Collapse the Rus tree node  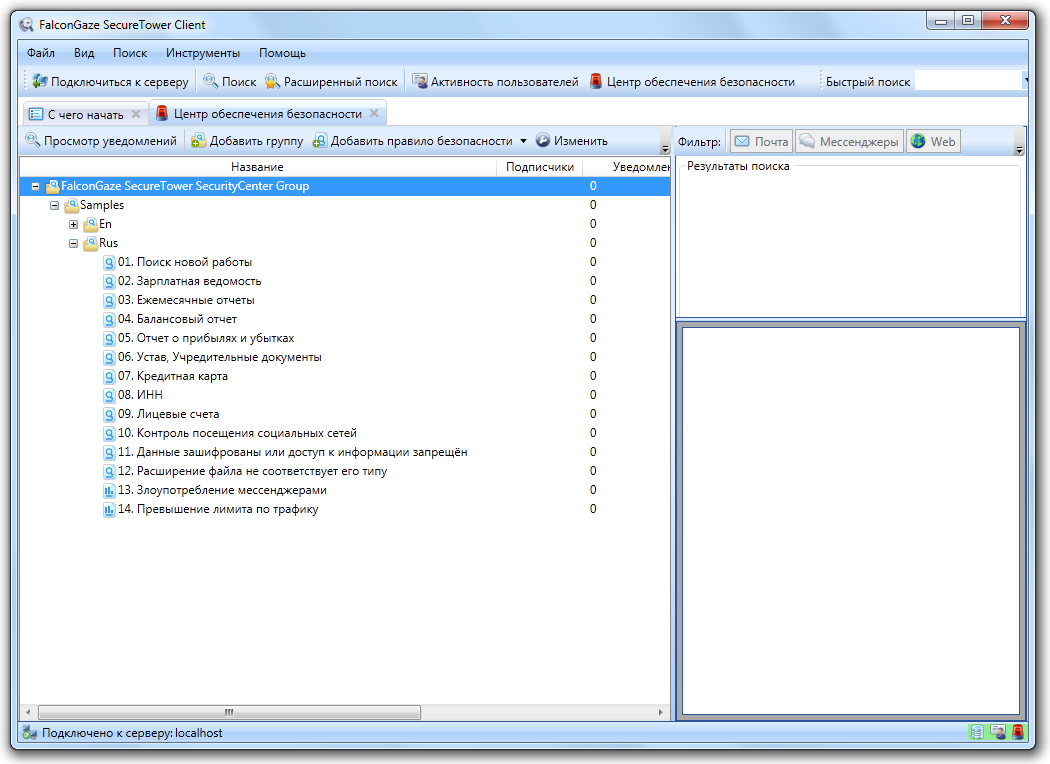pyautogui.click(x=73, y=244)
